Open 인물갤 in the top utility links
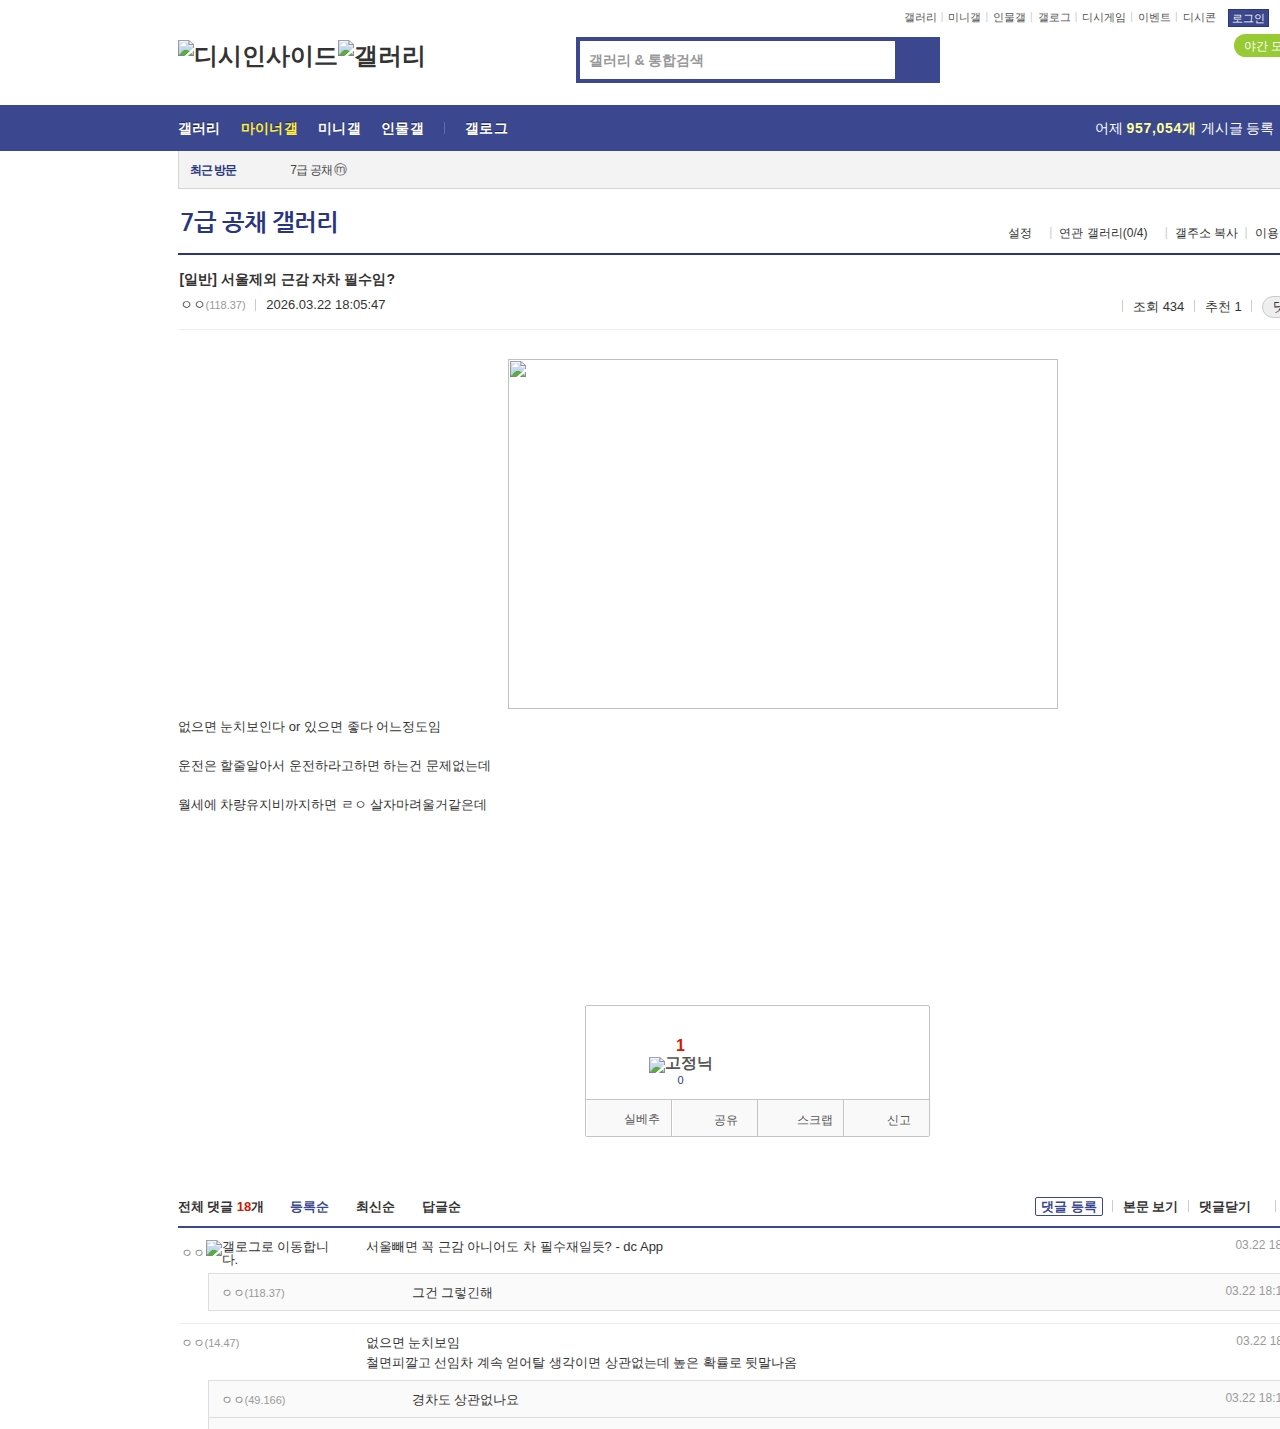 pos(1009,18)
